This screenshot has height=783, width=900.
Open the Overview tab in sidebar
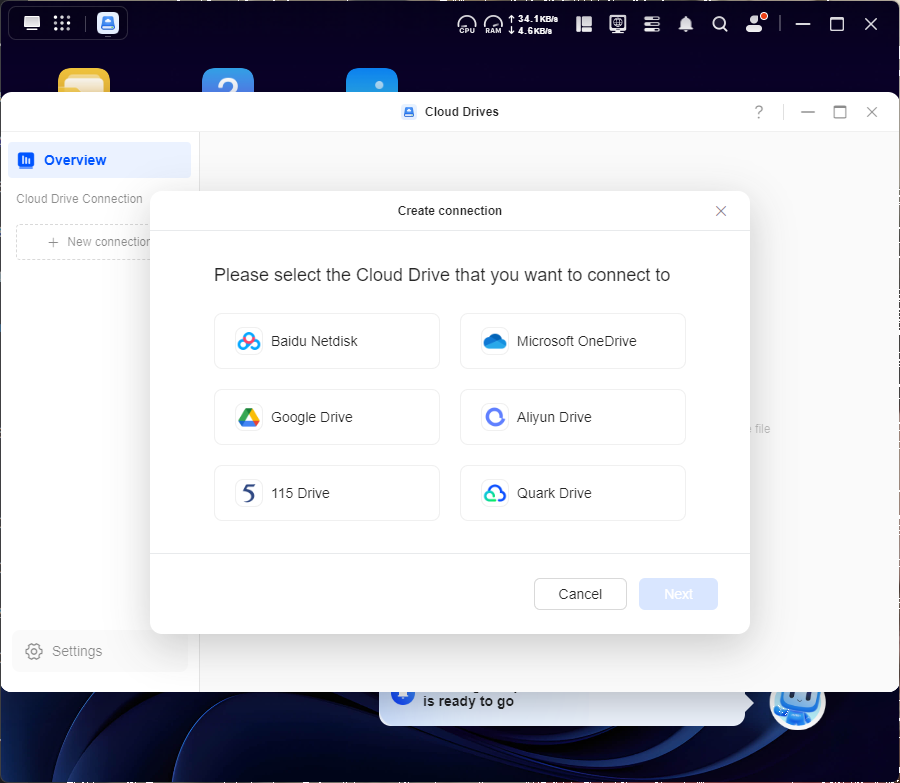click(99, 160)
